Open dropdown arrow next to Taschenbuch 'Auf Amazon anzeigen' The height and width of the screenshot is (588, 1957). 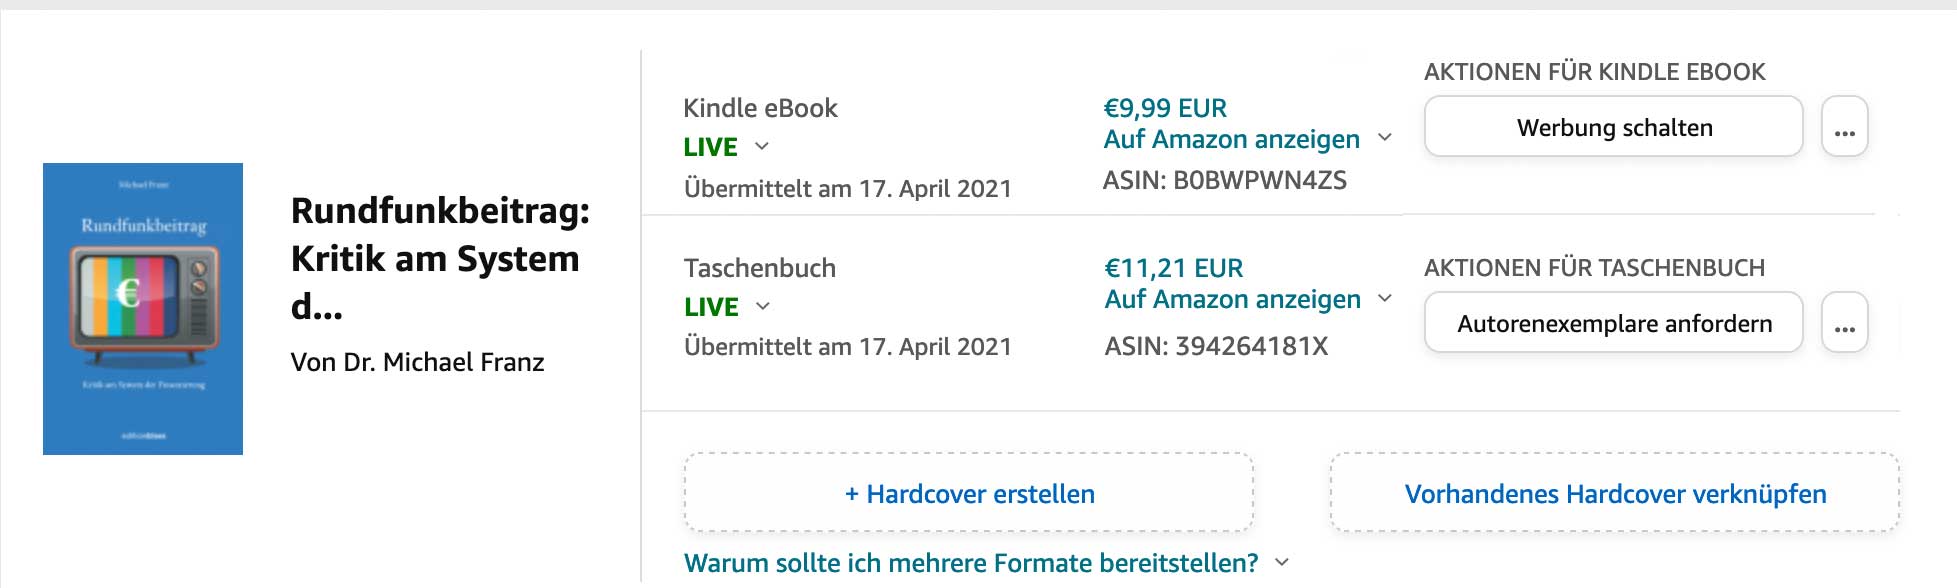pos(1385,298)
